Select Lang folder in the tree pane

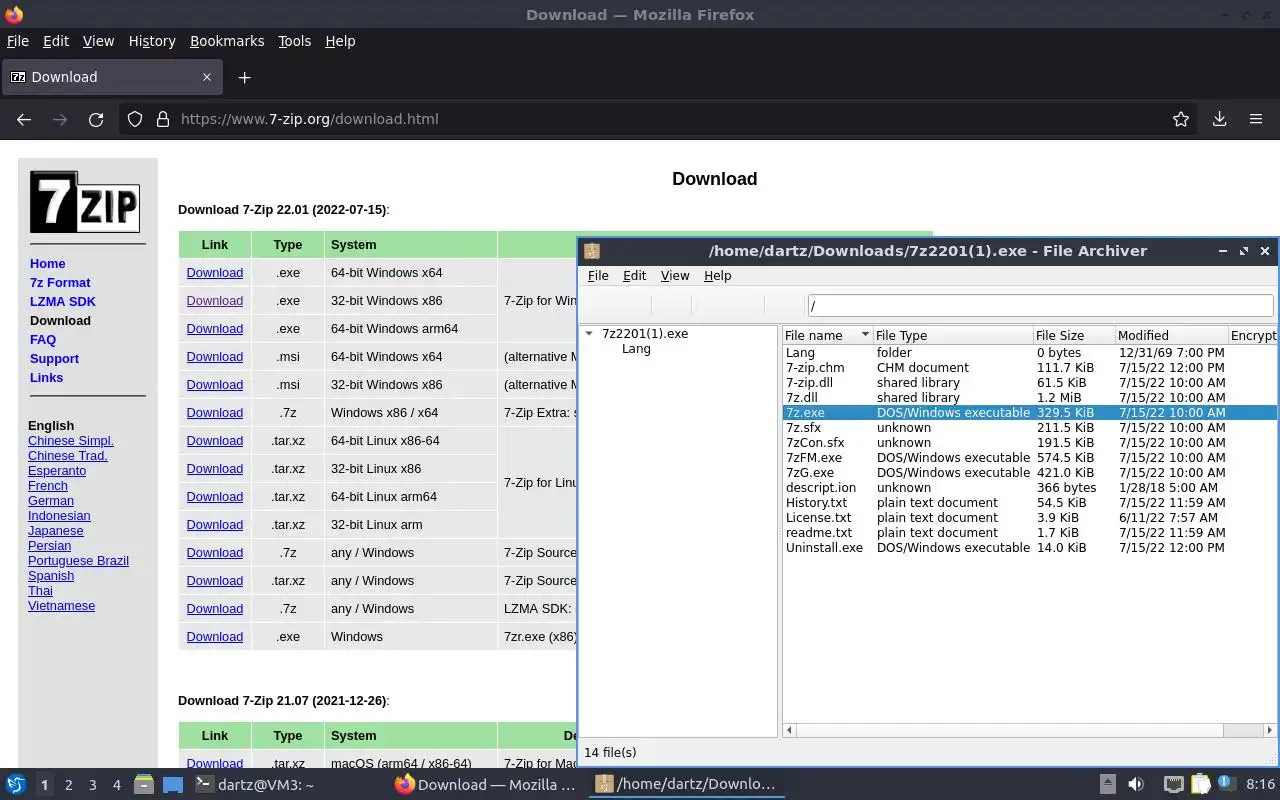(x=636, y=349)
